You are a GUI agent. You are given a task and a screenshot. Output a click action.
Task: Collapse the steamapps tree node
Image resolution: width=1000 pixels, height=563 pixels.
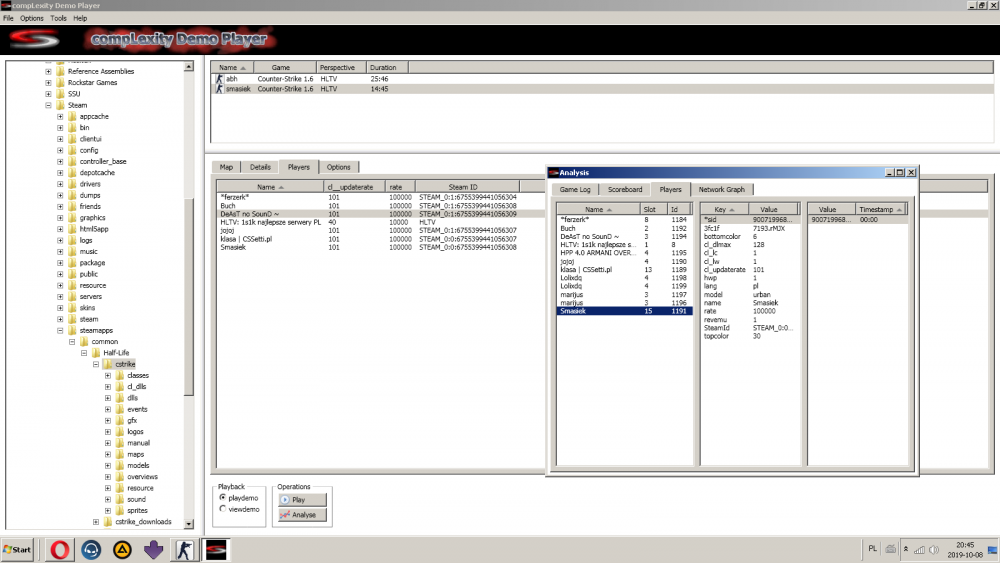click(x=61, y=330)
